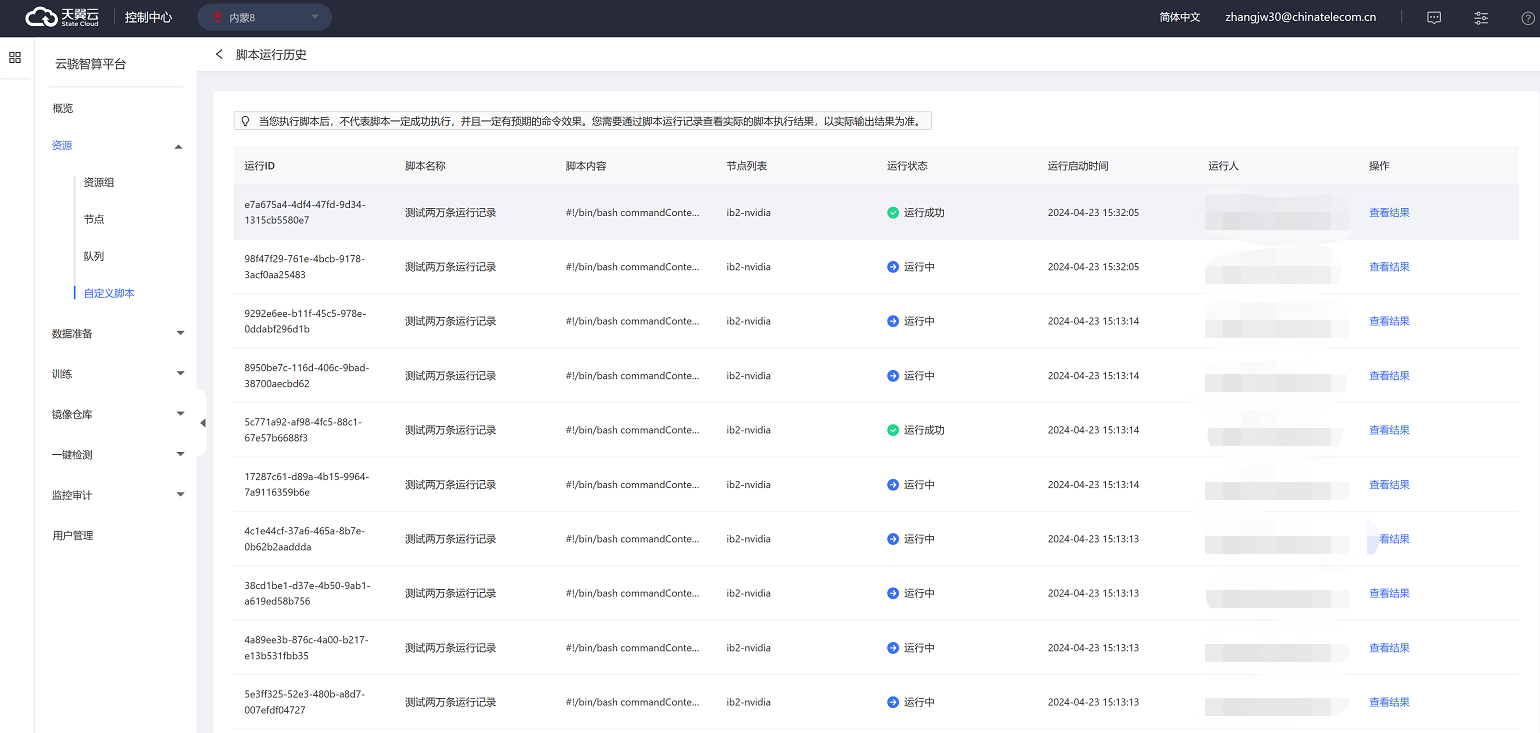Open the settings sliders icon in top bar
Image resolution: width=1540 pixels, height=733 pixels.
tap(1481, 17)
